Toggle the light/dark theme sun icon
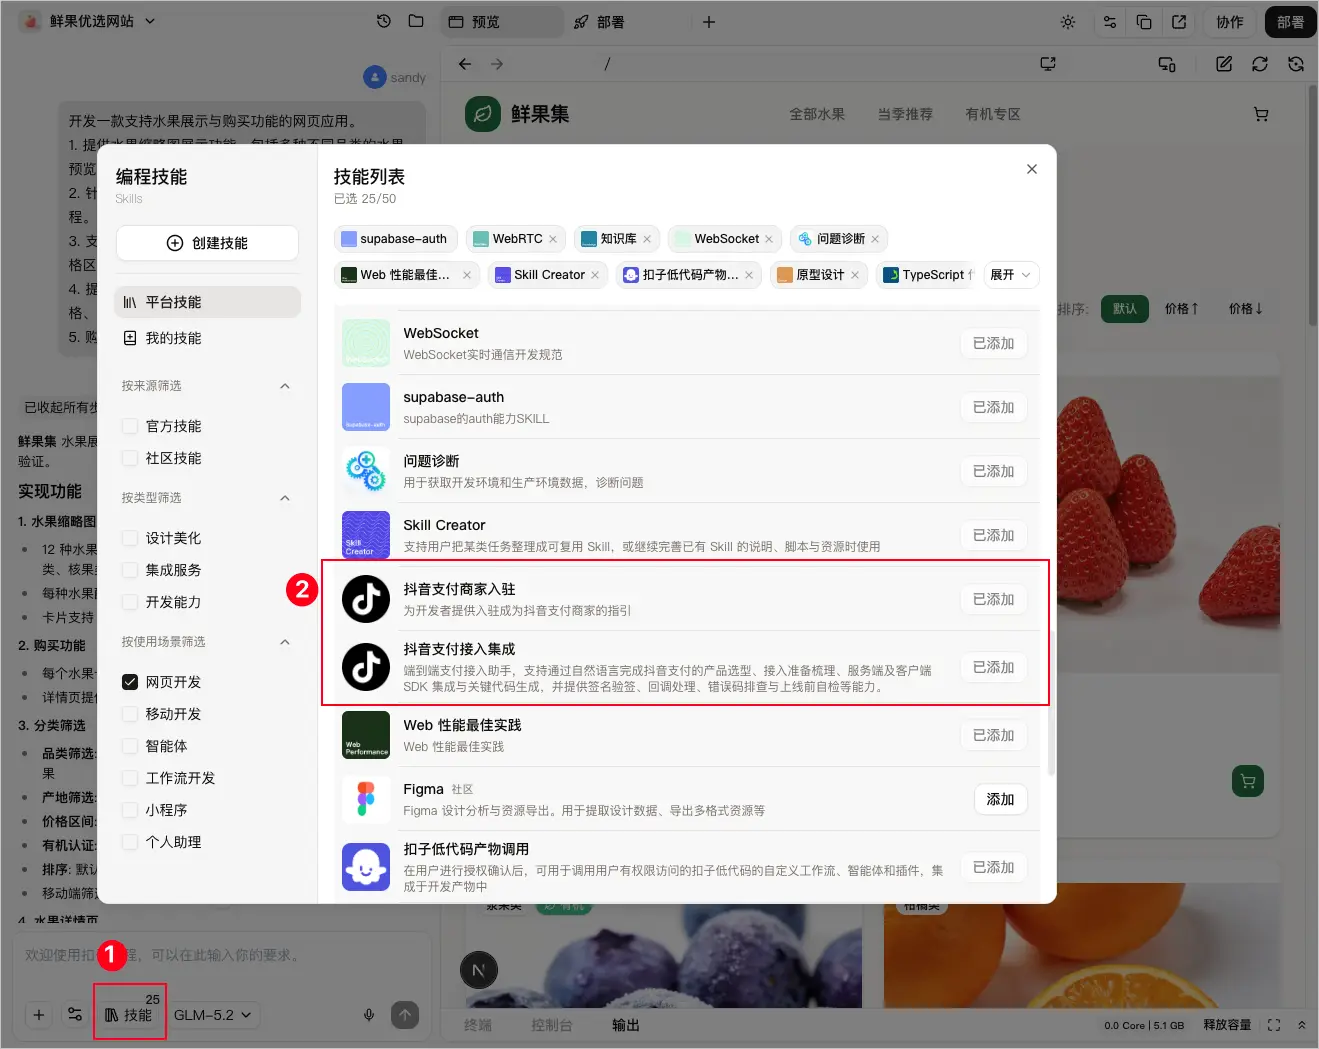1319x1049 pixels. pos(1068,22)
